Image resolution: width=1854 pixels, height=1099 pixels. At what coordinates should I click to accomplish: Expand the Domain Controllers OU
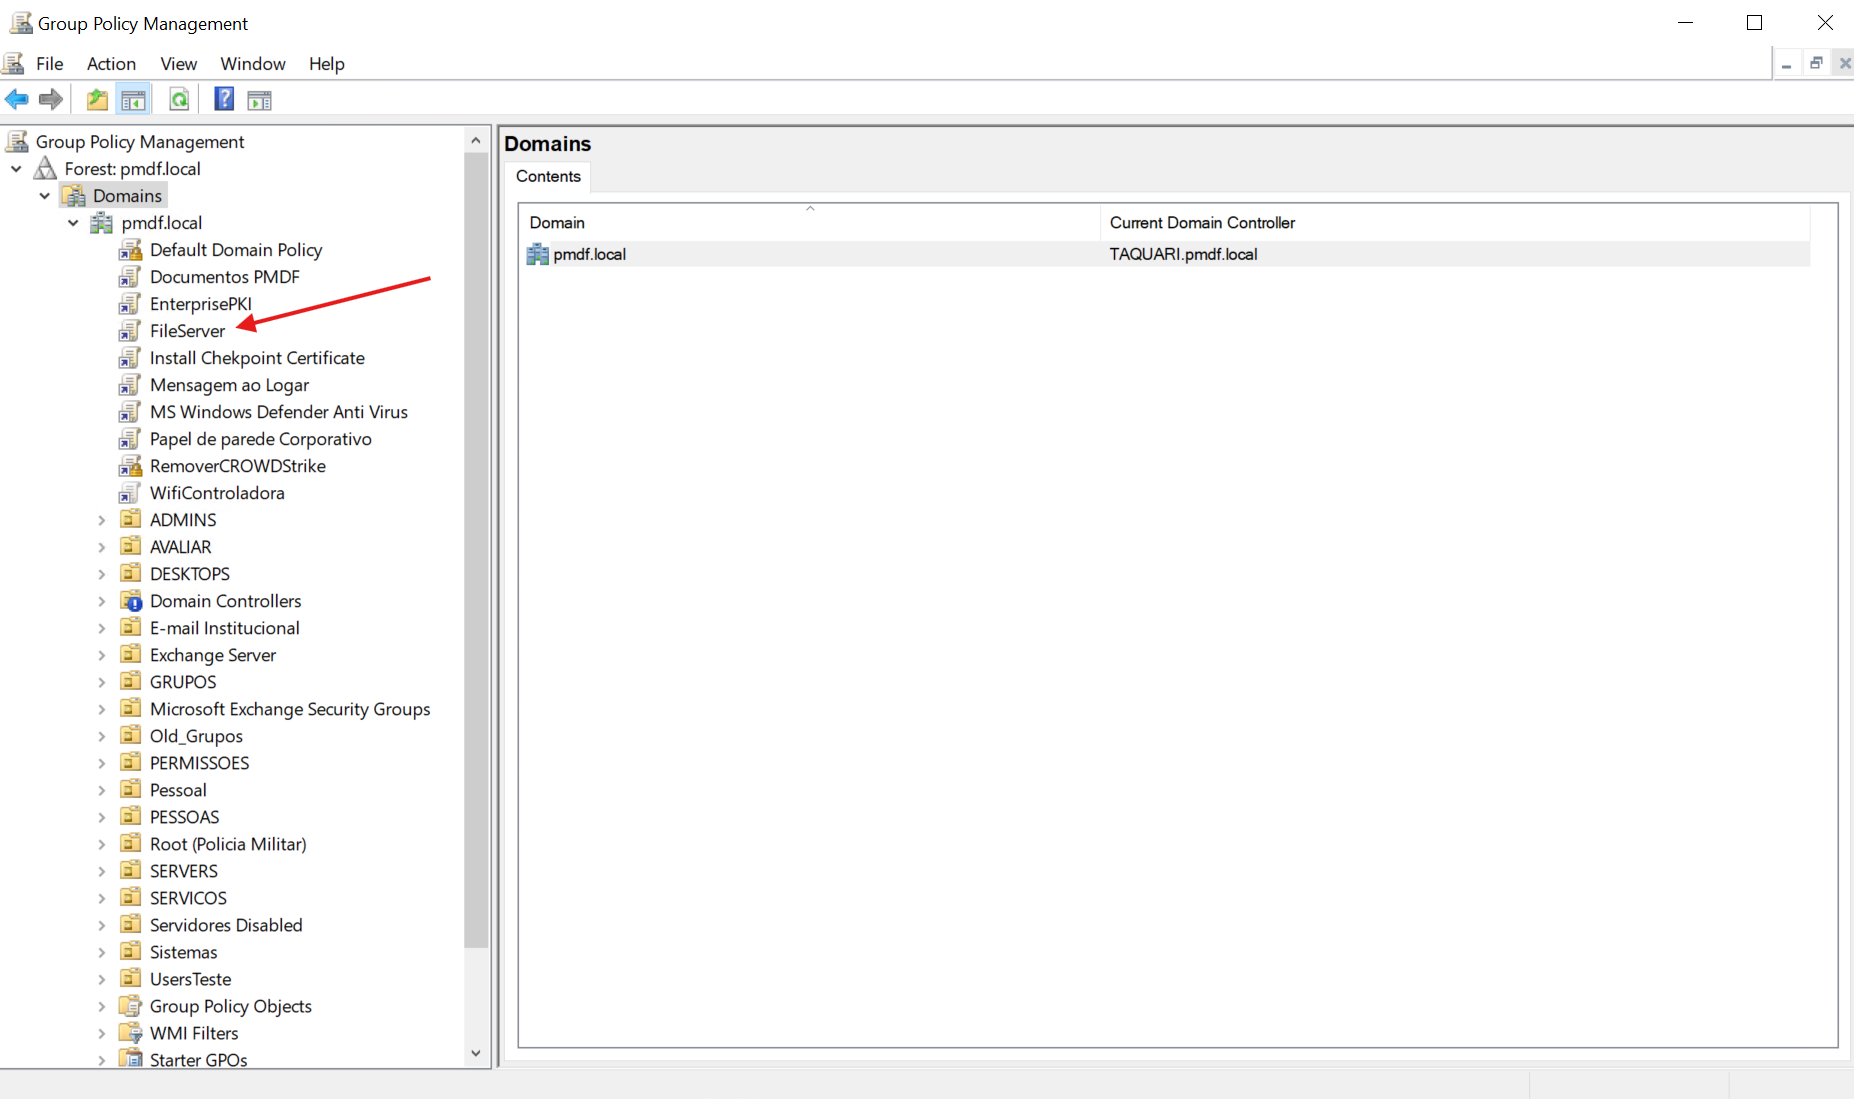pyautogui.click(x=102, y=602)
